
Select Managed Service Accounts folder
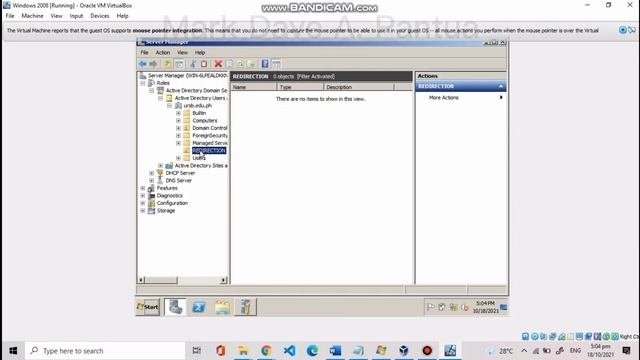(x=209, y=143)
